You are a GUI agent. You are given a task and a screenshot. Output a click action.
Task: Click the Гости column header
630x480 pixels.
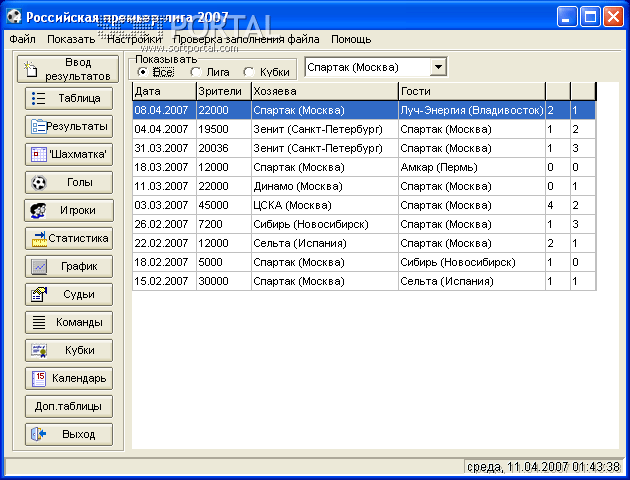(472, 91)
